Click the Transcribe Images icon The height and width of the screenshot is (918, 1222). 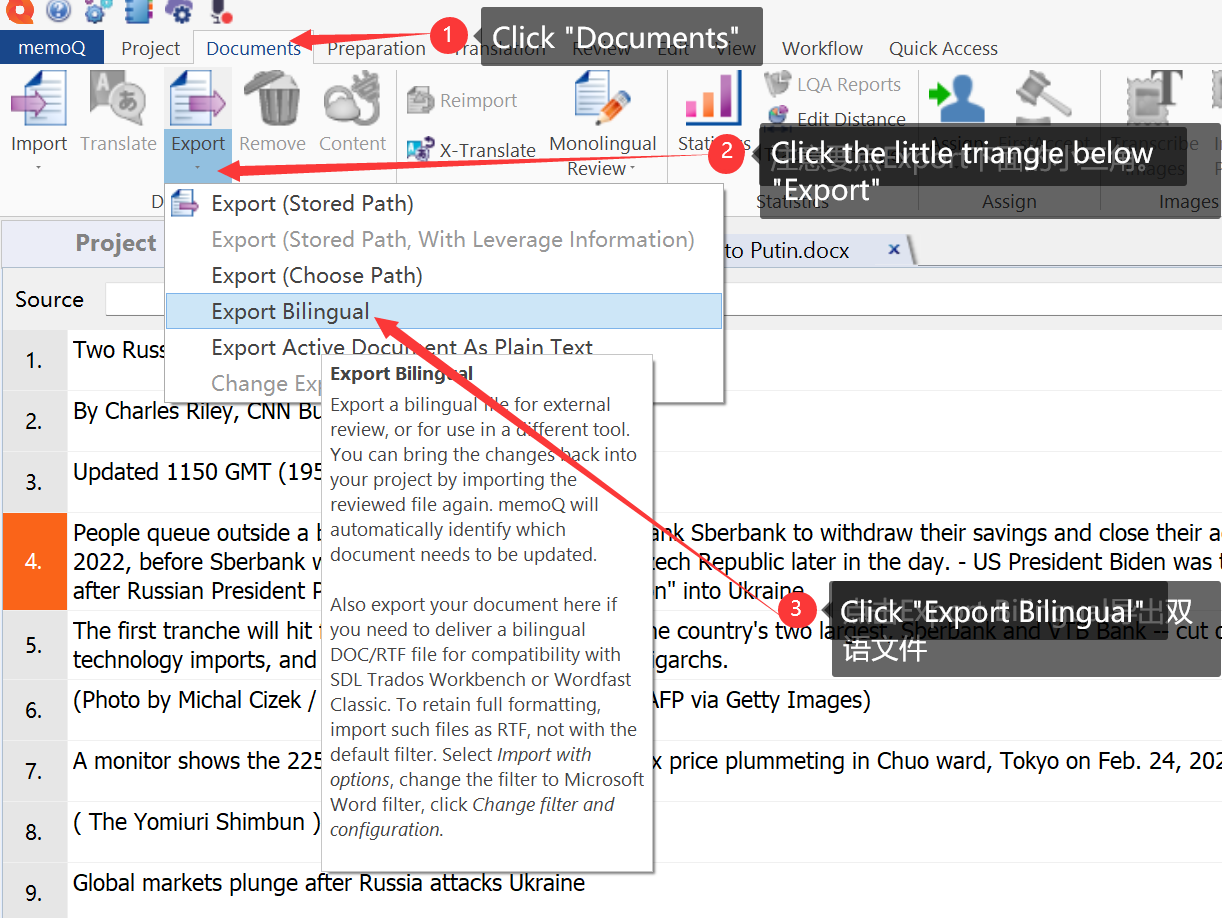click(1152, 97)
